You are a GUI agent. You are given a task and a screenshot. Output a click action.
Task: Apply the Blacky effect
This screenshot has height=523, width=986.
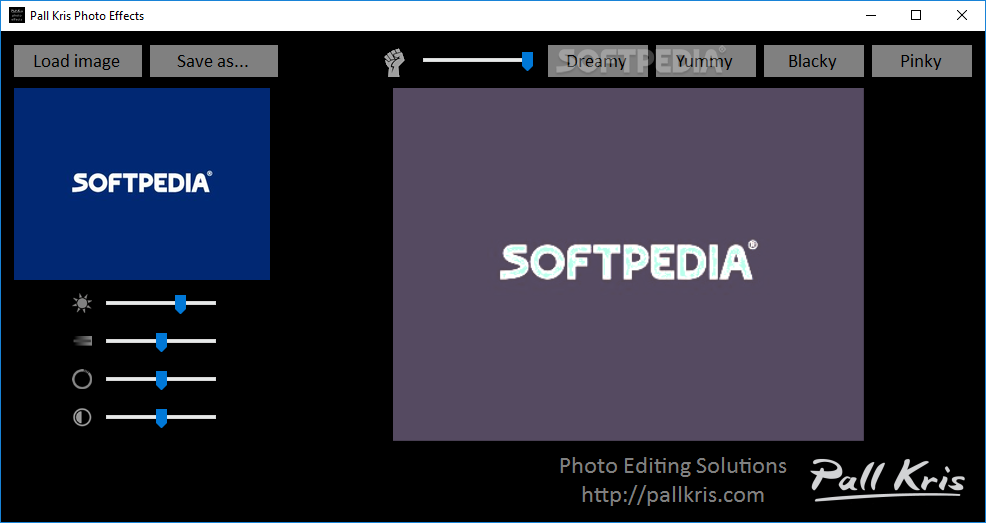click(x=814, y=61)
